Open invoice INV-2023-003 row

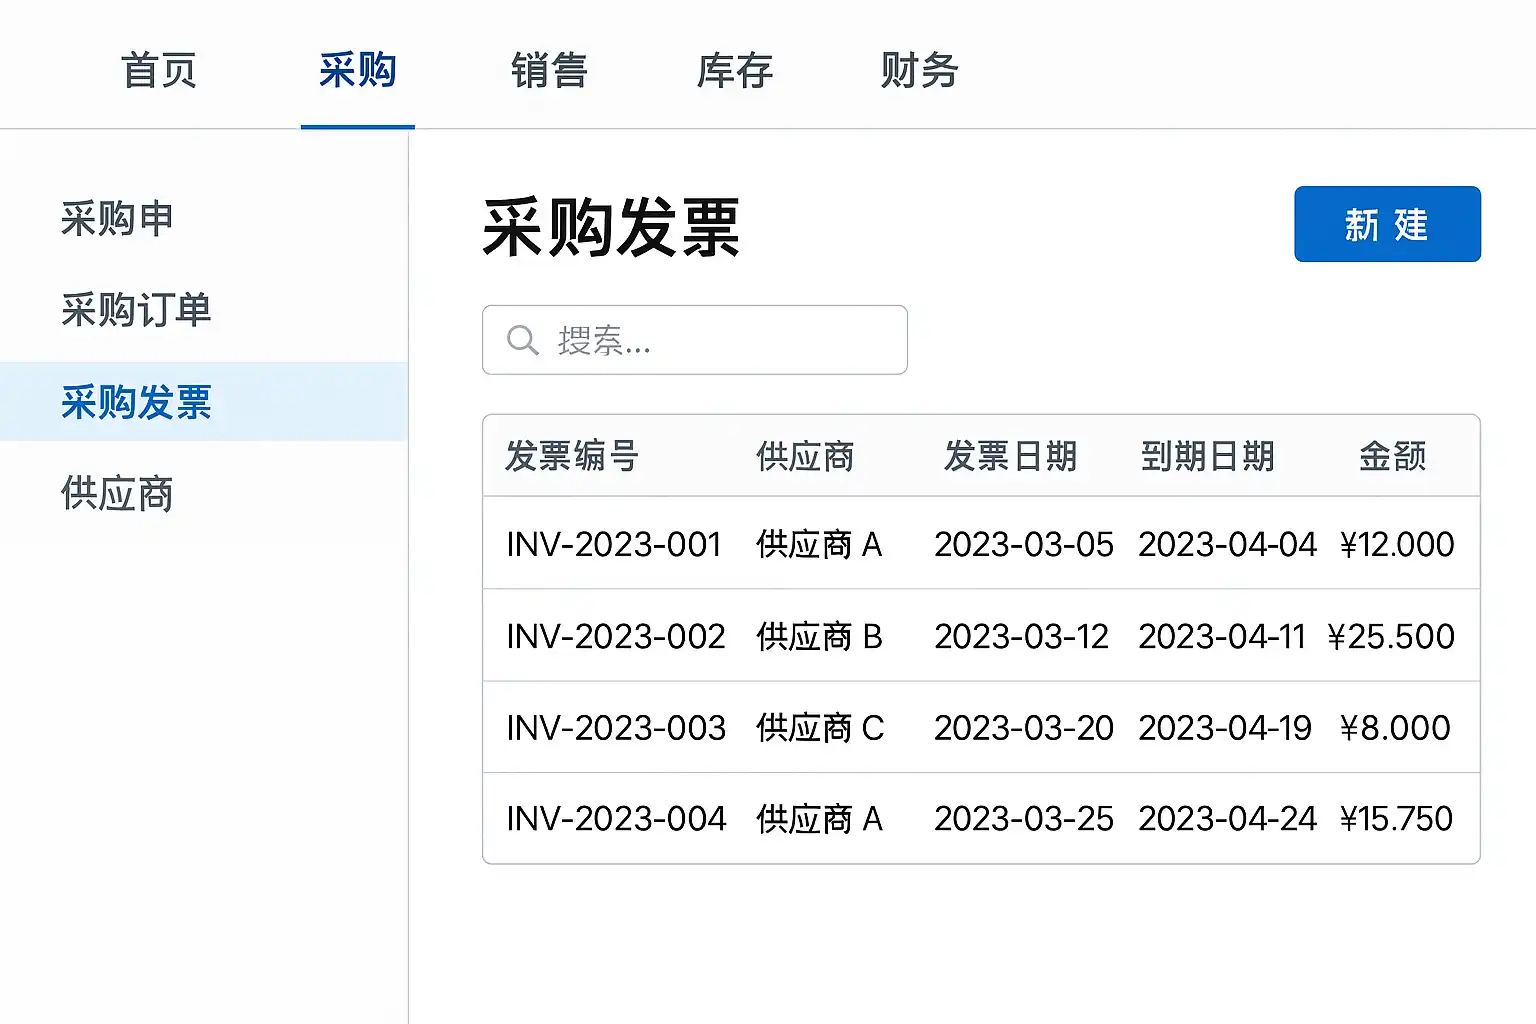tap(615, 728)
